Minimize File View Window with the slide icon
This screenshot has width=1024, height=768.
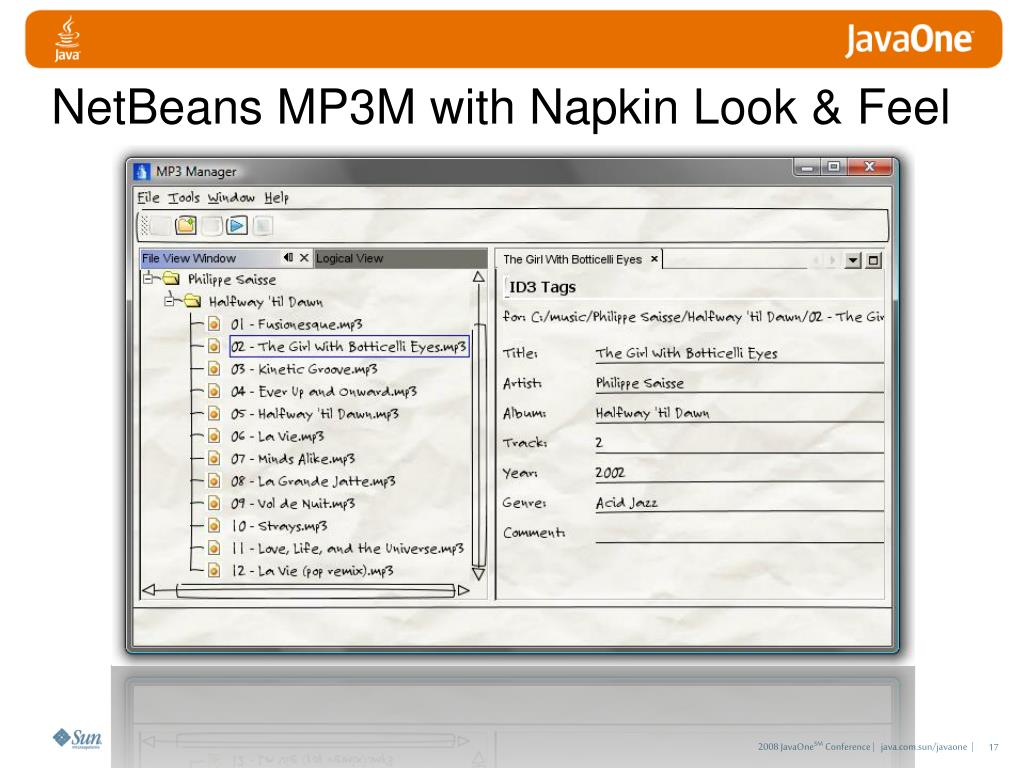pyautogui.click(x=288, y=258)
